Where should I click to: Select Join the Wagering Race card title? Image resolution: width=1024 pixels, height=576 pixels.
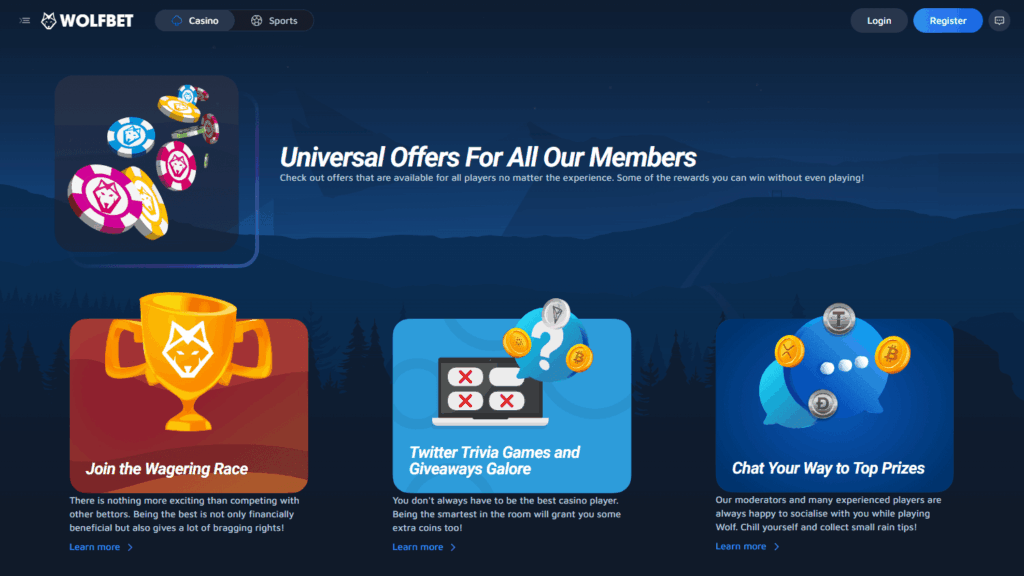[x=167, y=469]
